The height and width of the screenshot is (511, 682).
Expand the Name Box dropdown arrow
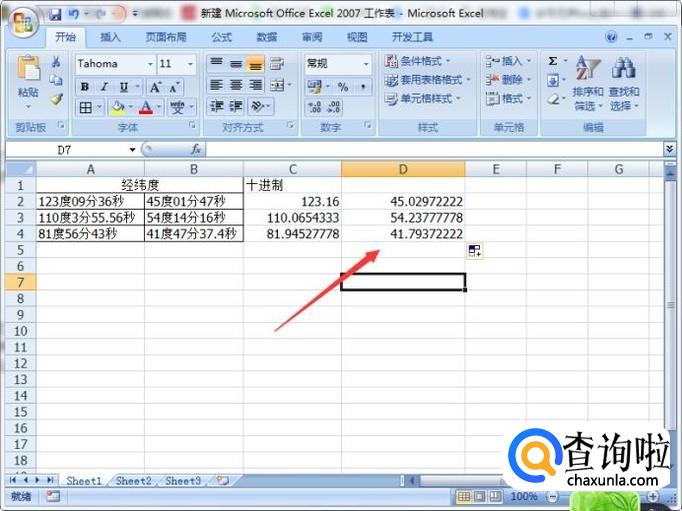click(132, 149)
